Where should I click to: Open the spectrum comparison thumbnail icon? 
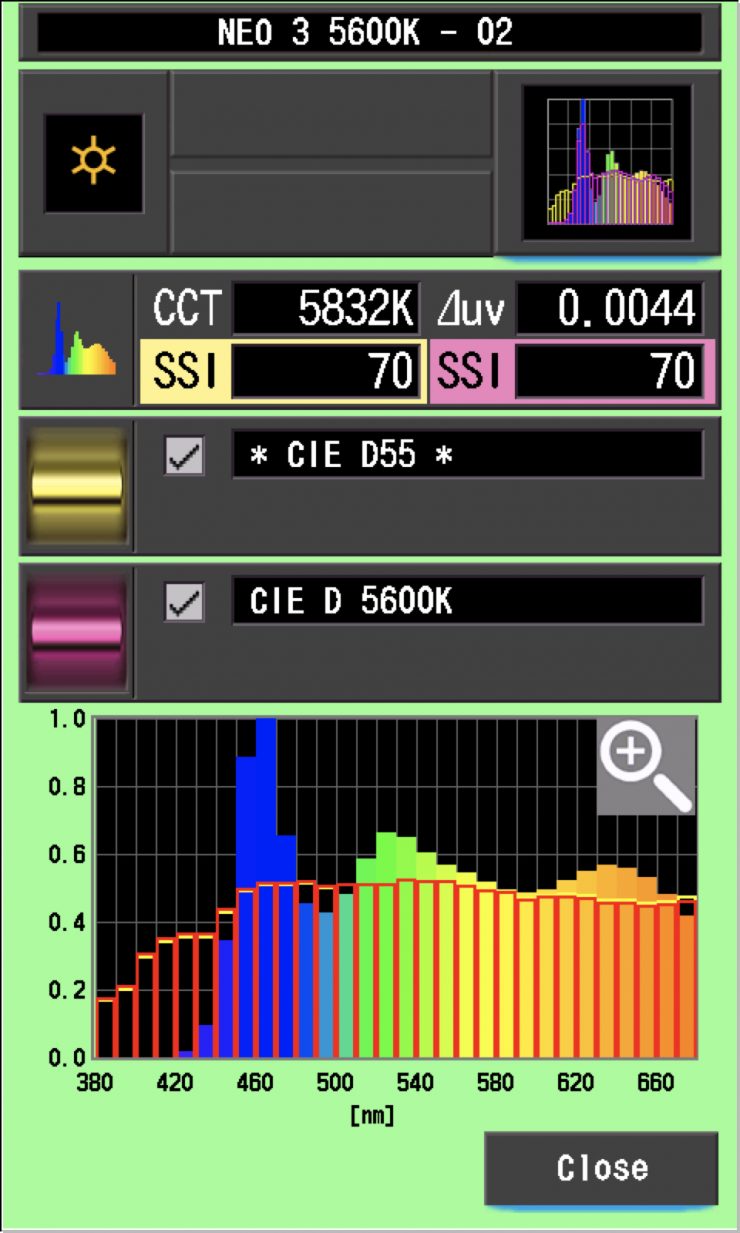pyautogui.click(x=608, y=163)
